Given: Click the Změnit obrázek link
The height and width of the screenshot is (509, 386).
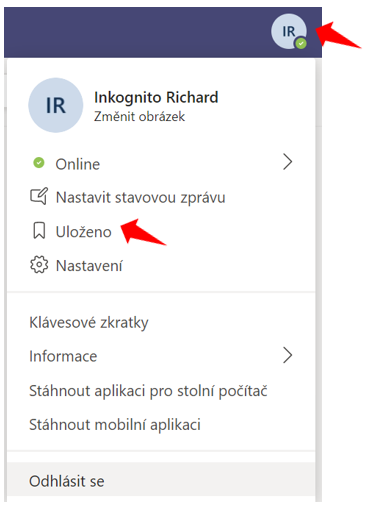Looking at the screenshot, I should [x=139, y=117].
